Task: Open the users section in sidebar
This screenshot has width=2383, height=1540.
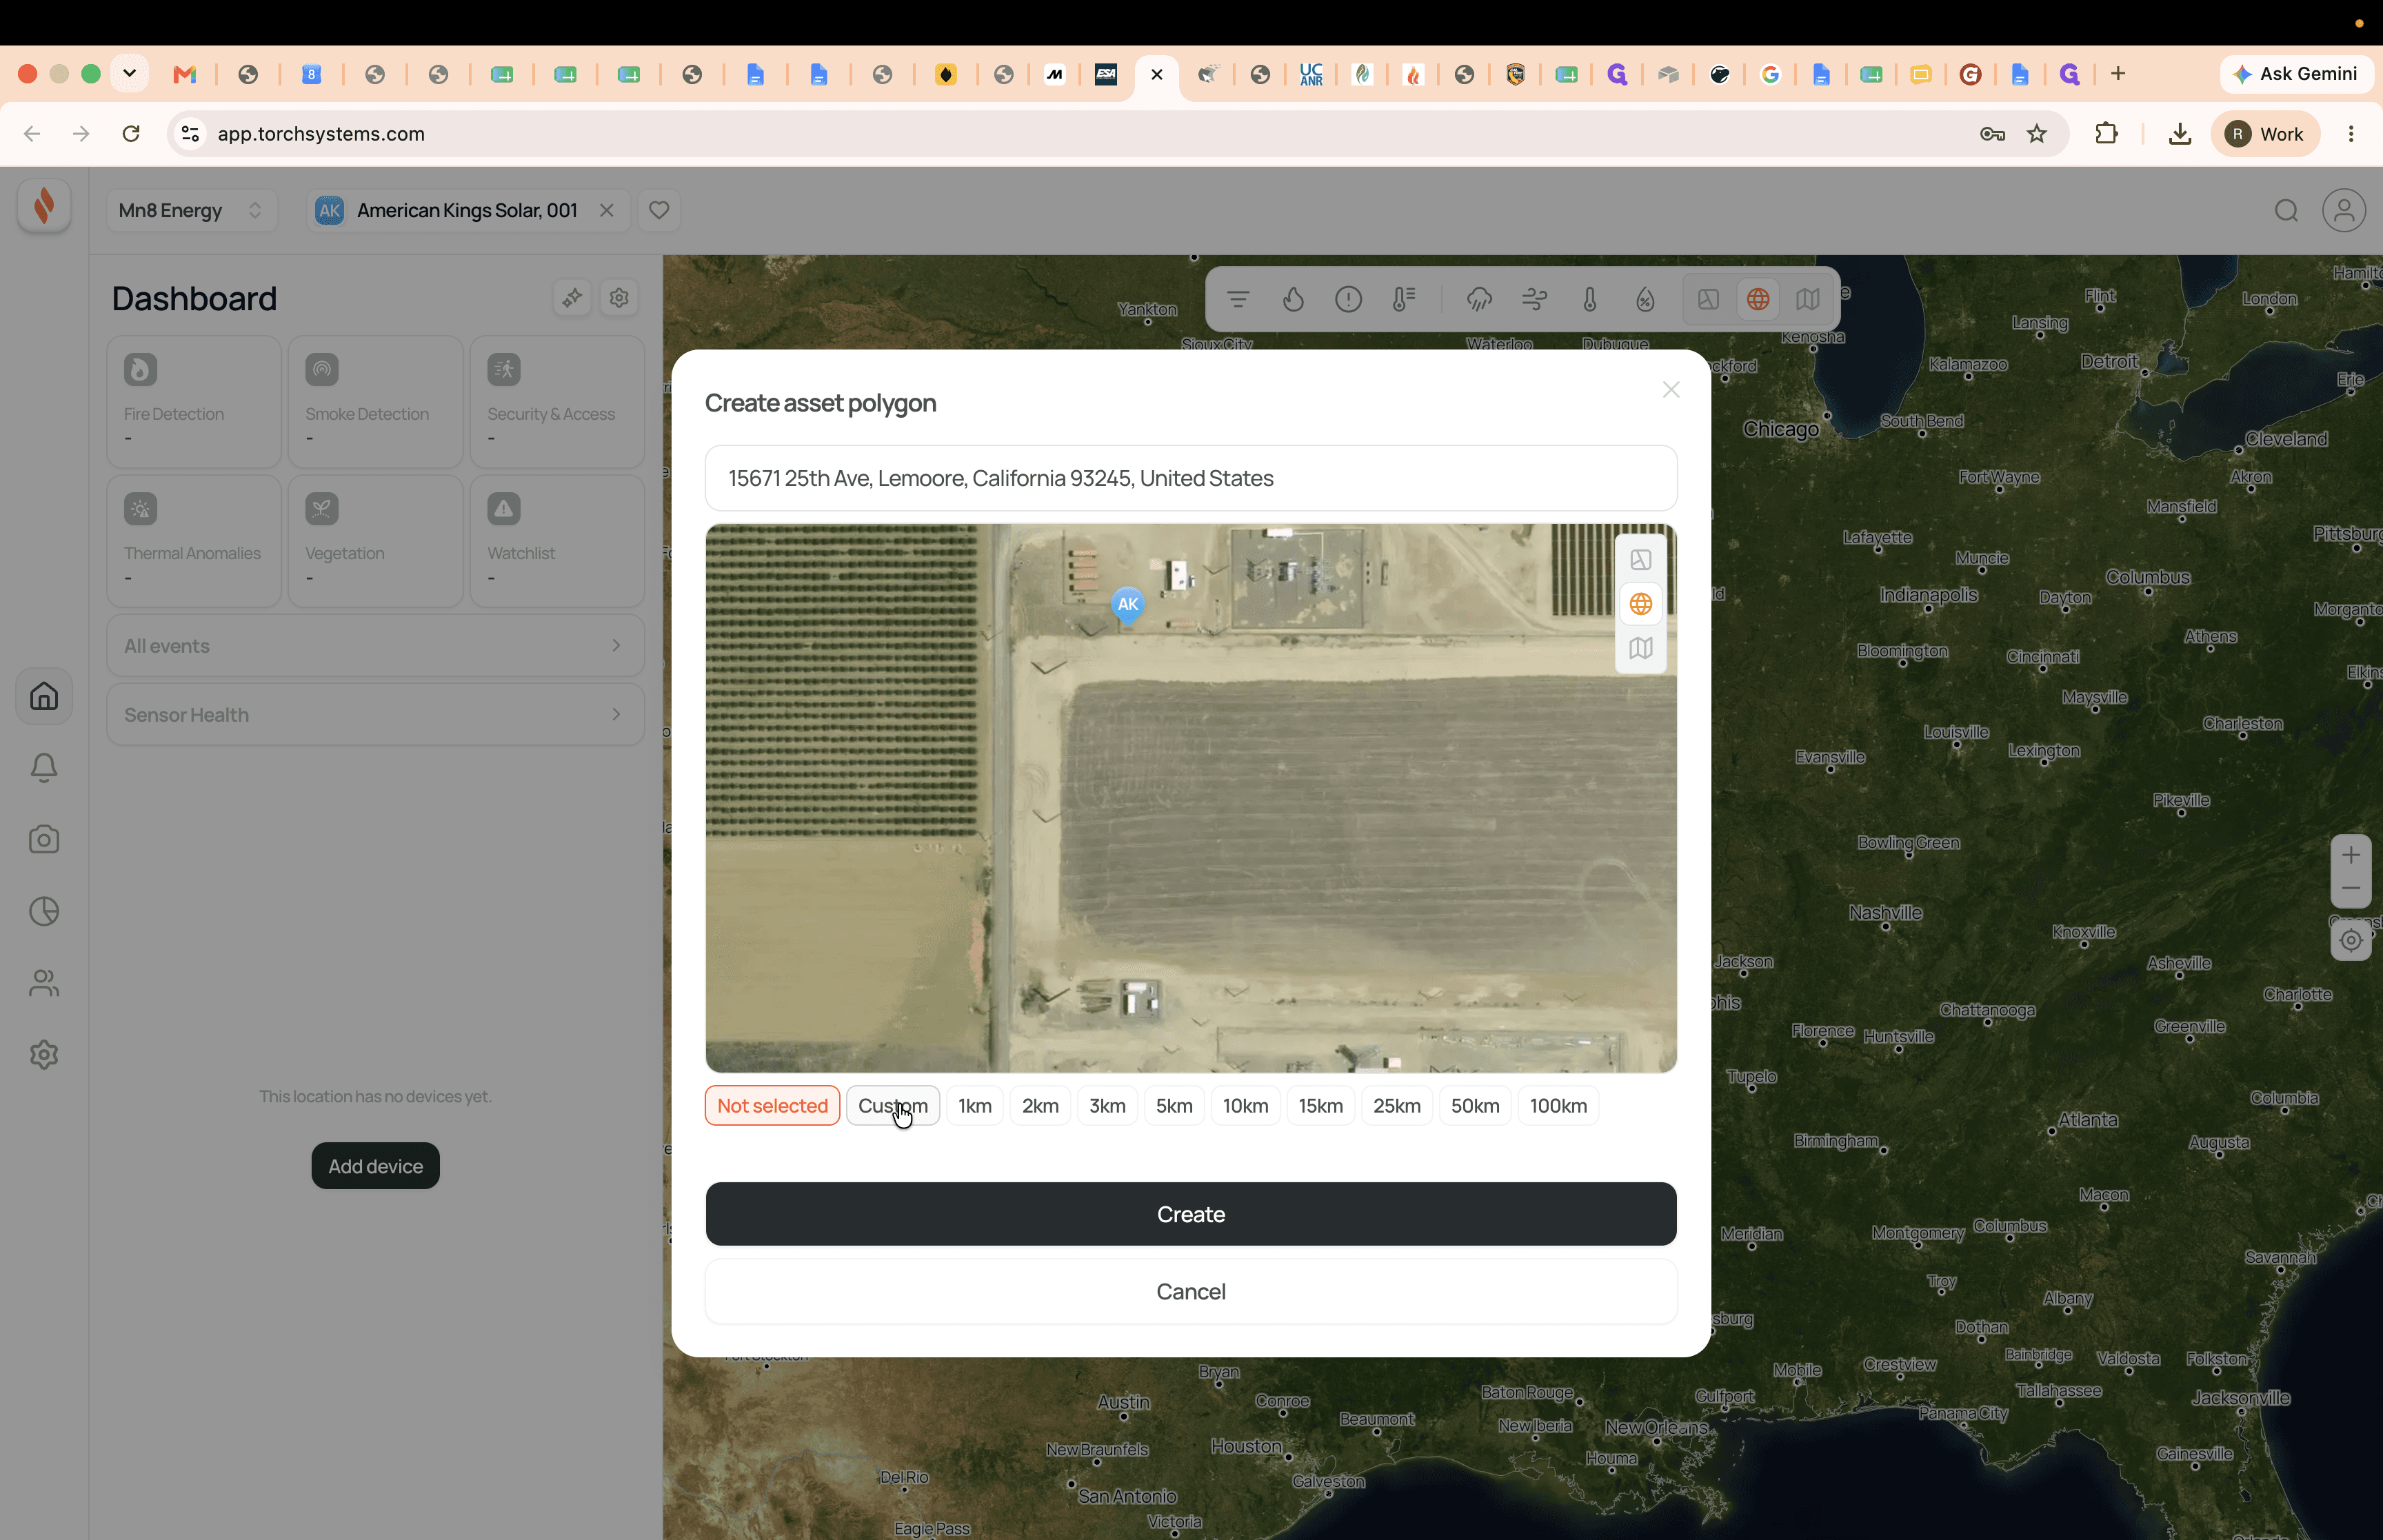Action: click(43, 983)
